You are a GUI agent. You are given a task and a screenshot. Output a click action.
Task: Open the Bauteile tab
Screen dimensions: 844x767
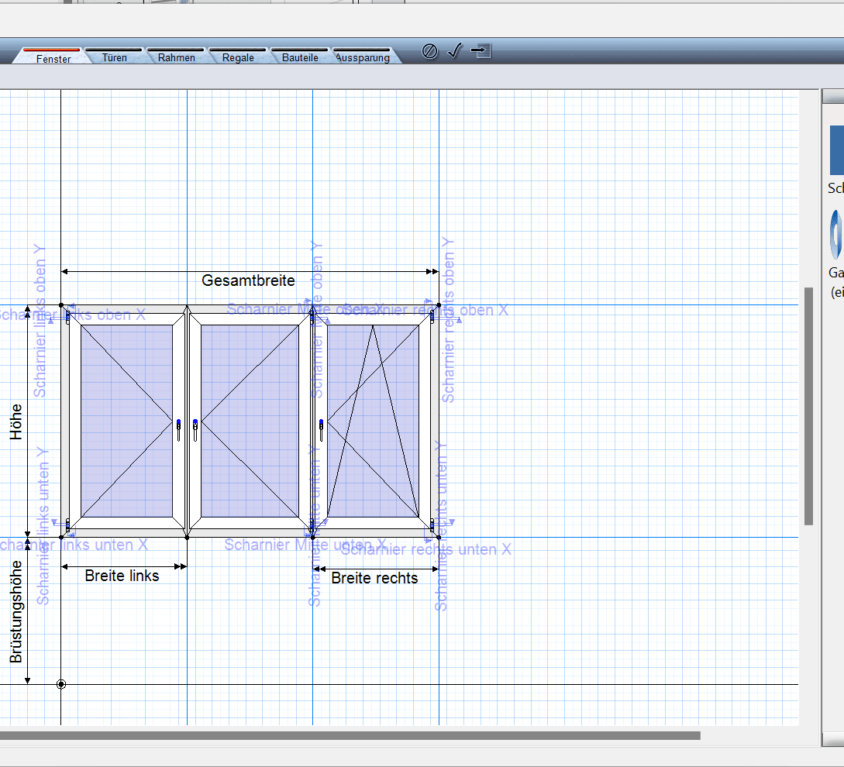click(x=300, y=57)
